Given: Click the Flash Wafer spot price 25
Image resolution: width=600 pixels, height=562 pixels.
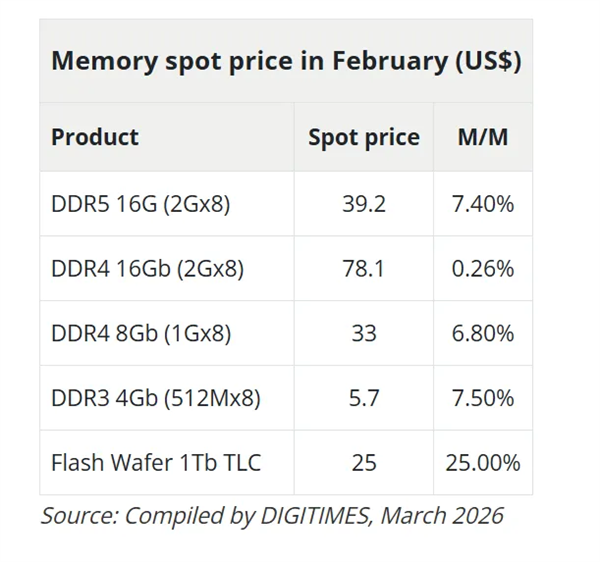Looking at the screenshot, I should pos(363,462).
